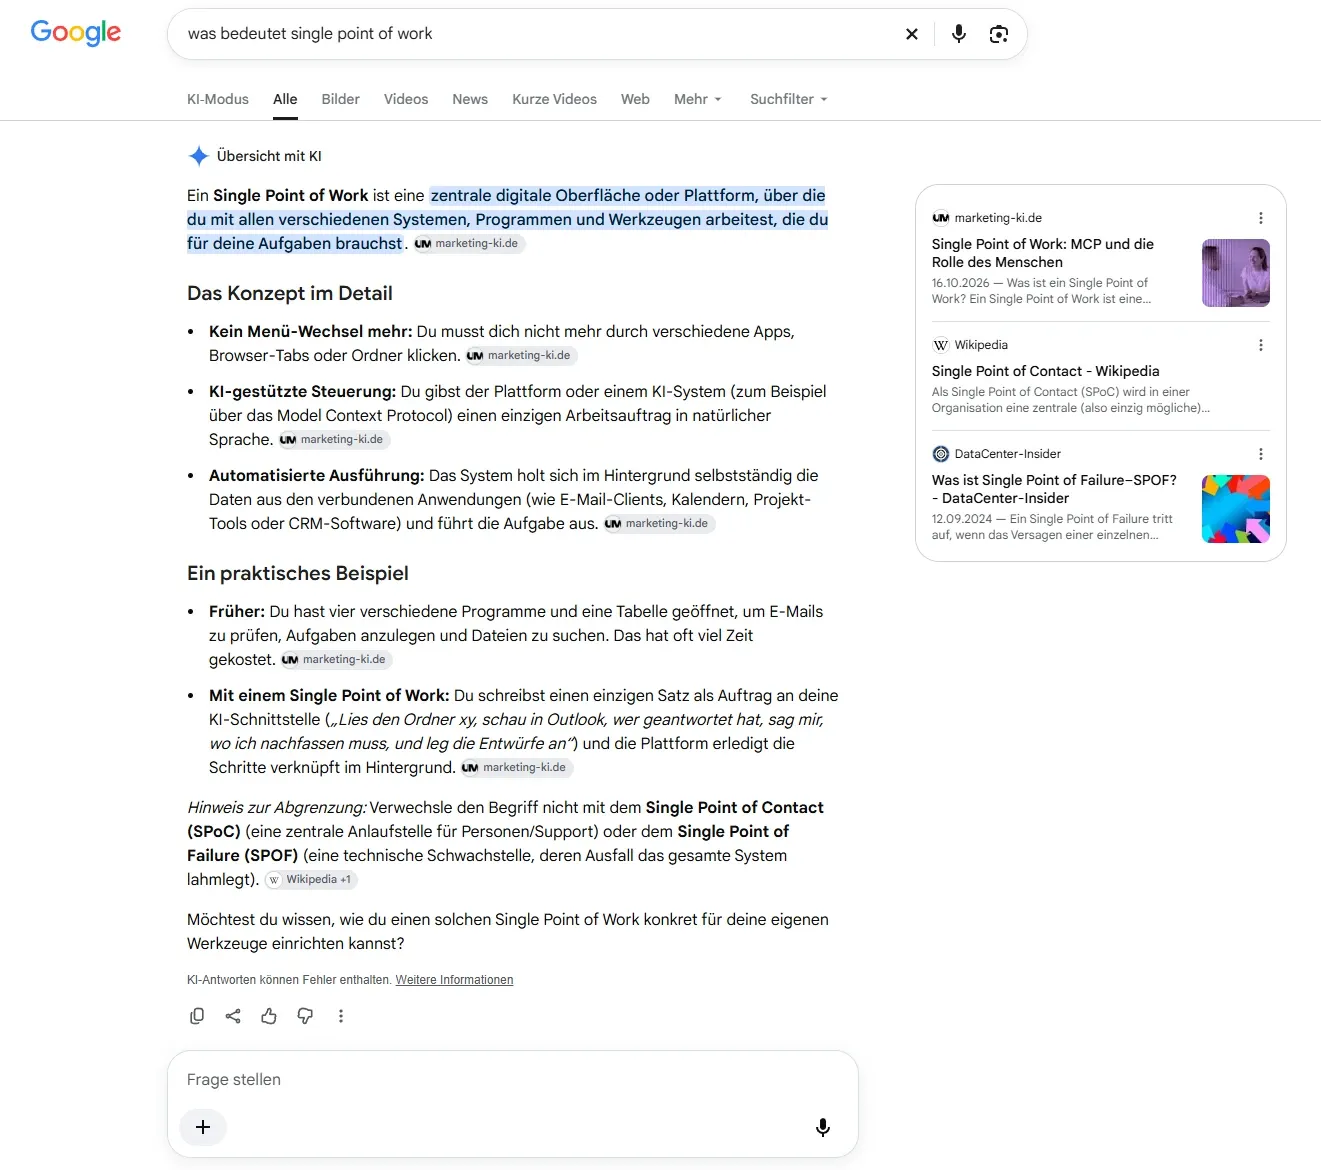This screenshot has width=1321, height=1170.
Task: Open the marketing-ki.de article thumbnail
Action: coord(1236,273)
